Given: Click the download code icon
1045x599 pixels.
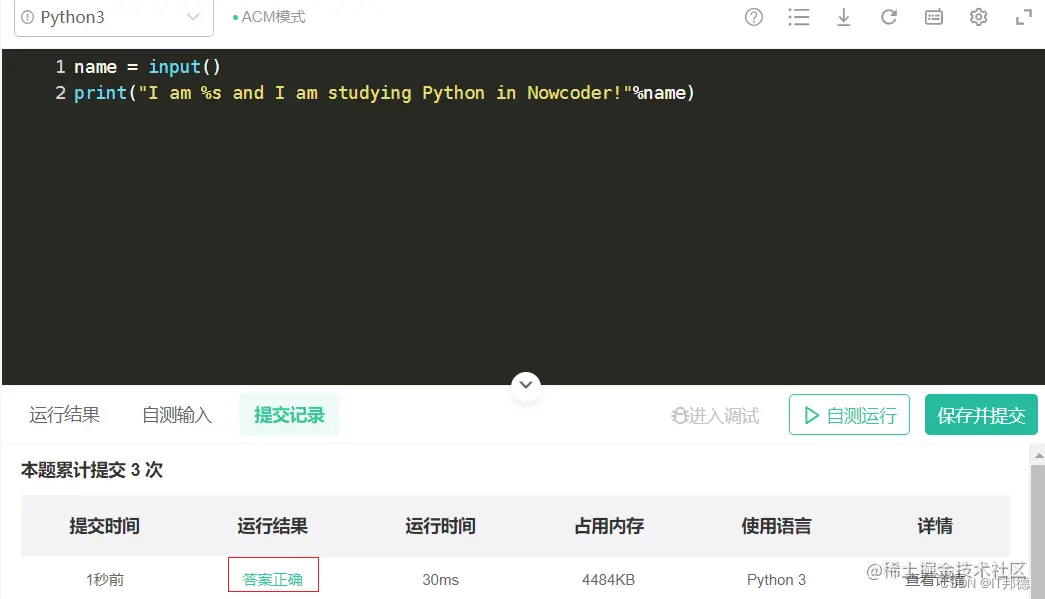Looking at the screenshot, I should click(844, 17).
